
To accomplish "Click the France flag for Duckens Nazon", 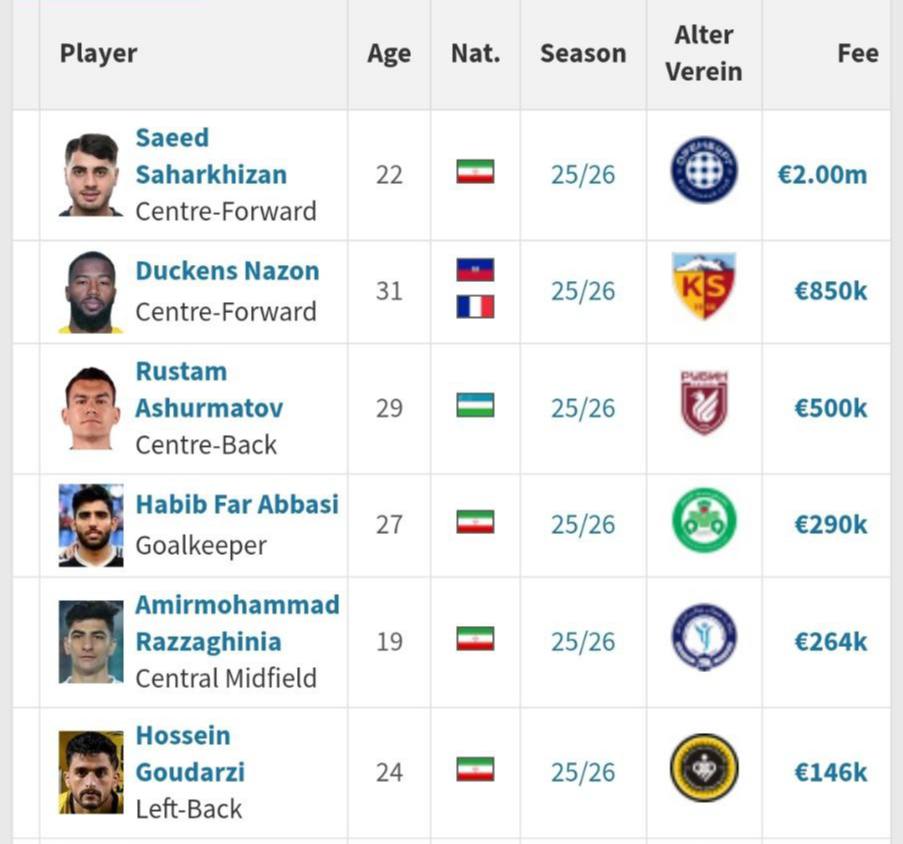I will coord(475,306).
